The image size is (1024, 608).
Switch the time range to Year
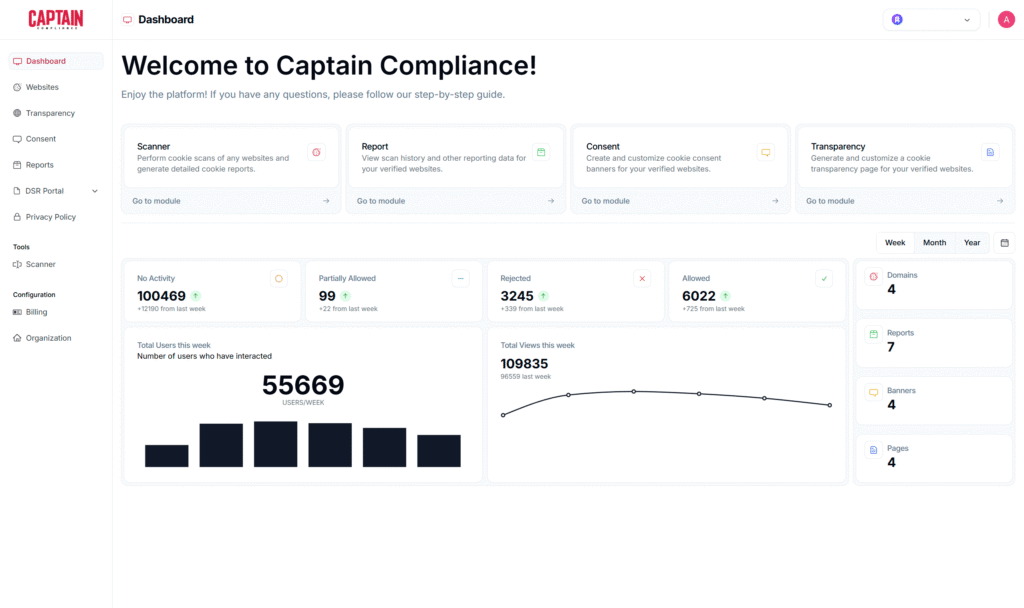coord(972,243)
